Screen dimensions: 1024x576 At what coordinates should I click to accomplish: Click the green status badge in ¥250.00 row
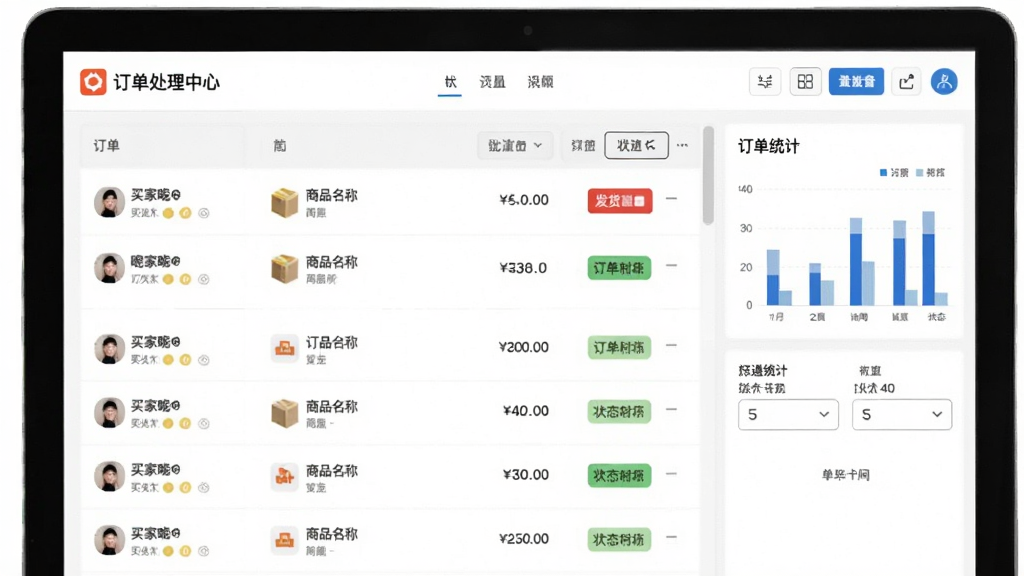click(619, 540)
